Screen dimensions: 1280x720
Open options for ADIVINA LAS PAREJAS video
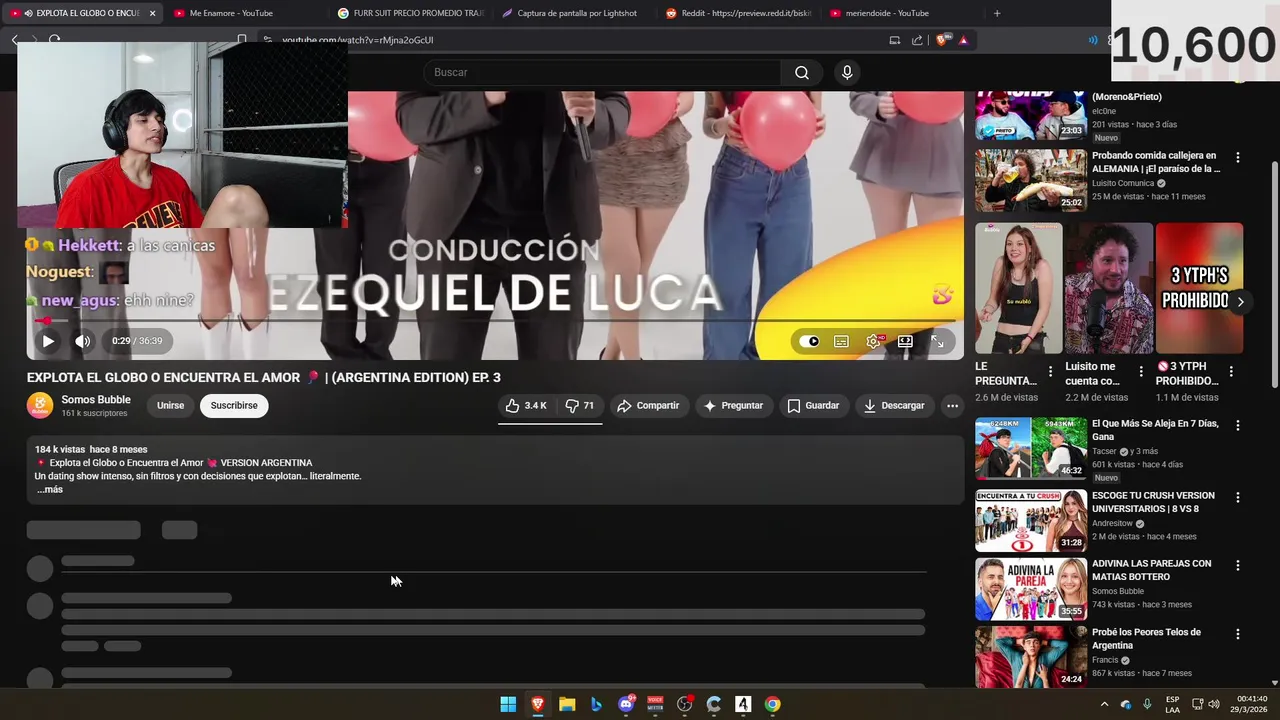tap(1238, 565)
